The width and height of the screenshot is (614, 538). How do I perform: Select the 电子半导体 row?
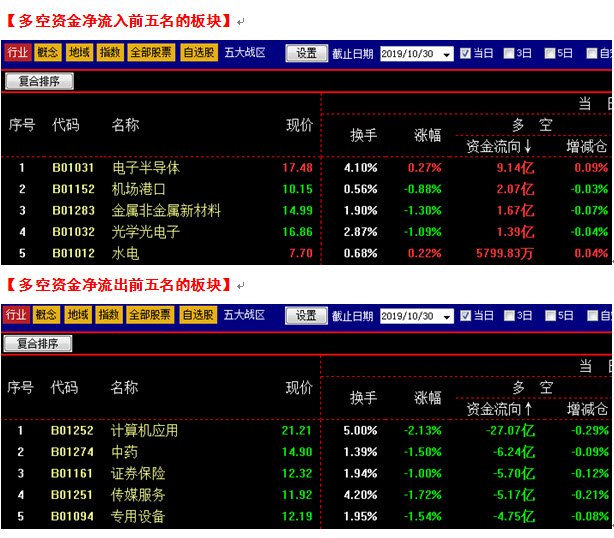coord(145,168)
